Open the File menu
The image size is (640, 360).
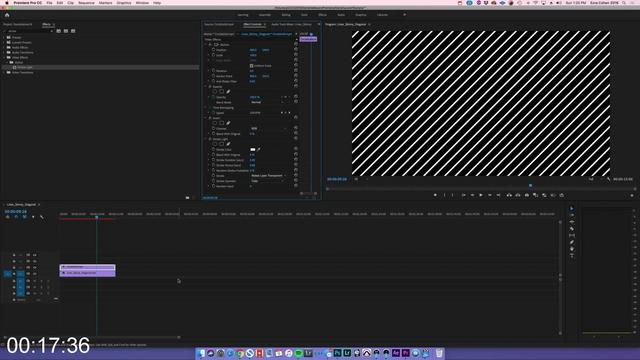point(49,3)
